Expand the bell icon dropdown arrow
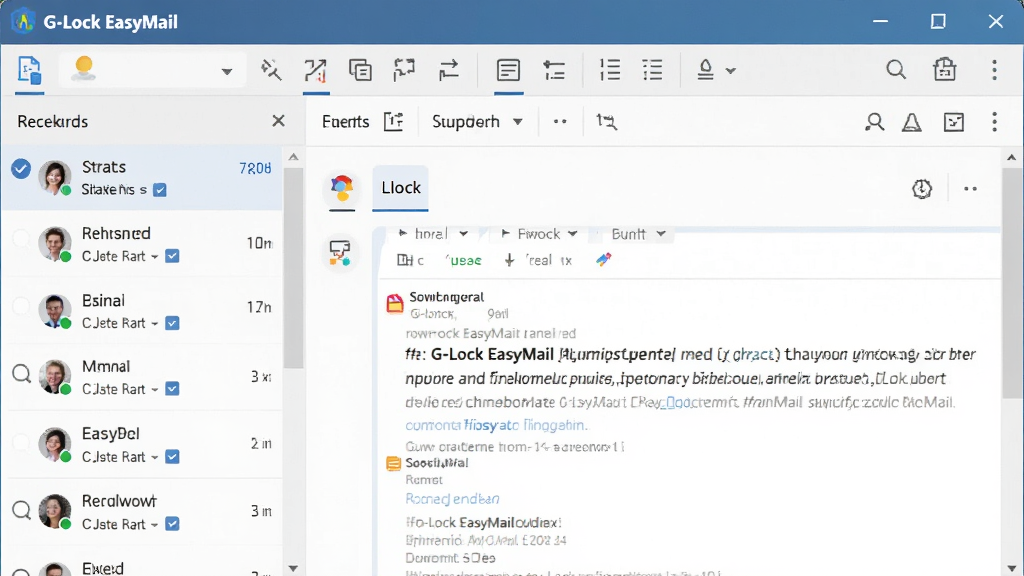 [731, 71]
